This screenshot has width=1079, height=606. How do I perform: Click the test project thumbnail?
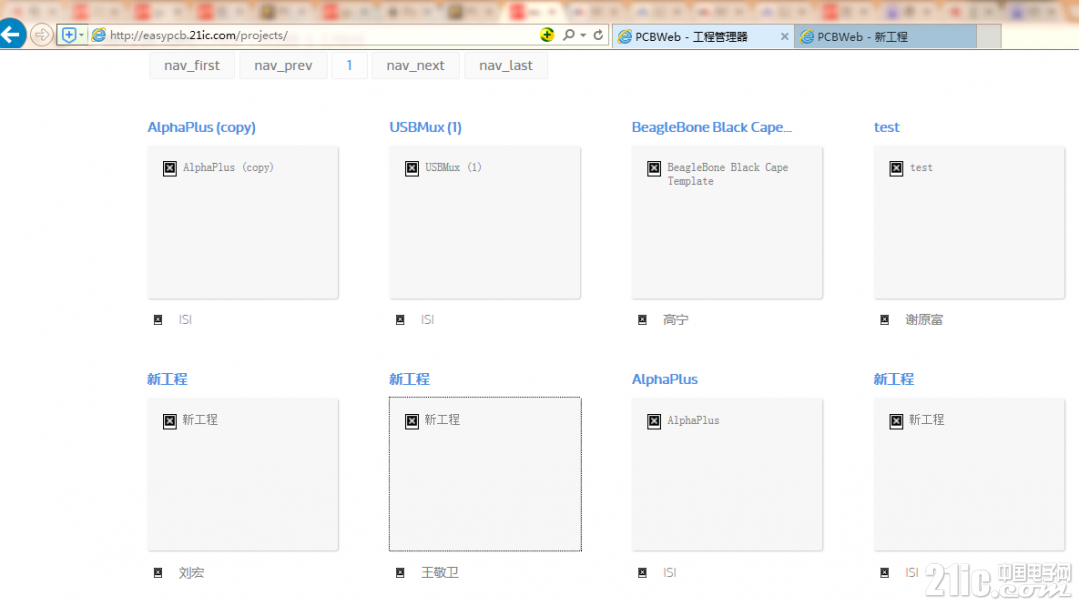(x=970, y=222)
